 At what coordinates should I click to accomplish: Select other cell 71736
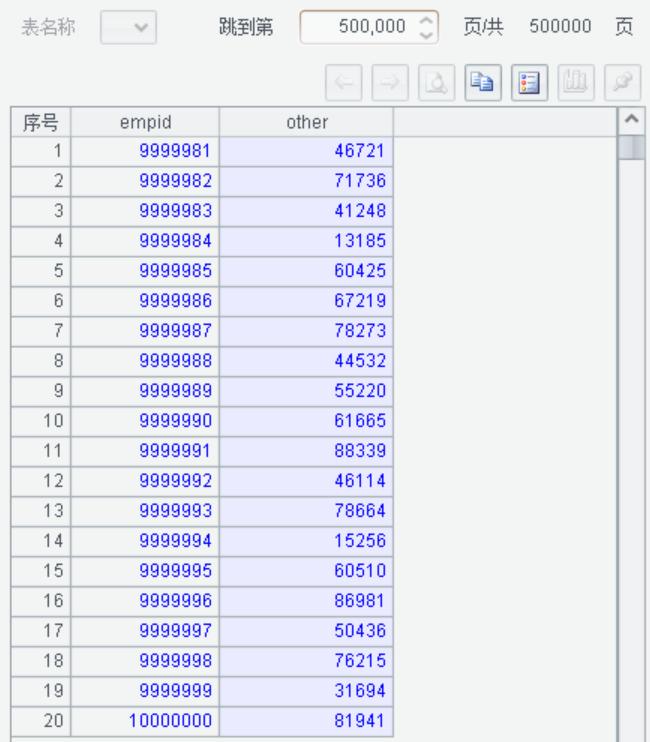click(x=307, y=181)
